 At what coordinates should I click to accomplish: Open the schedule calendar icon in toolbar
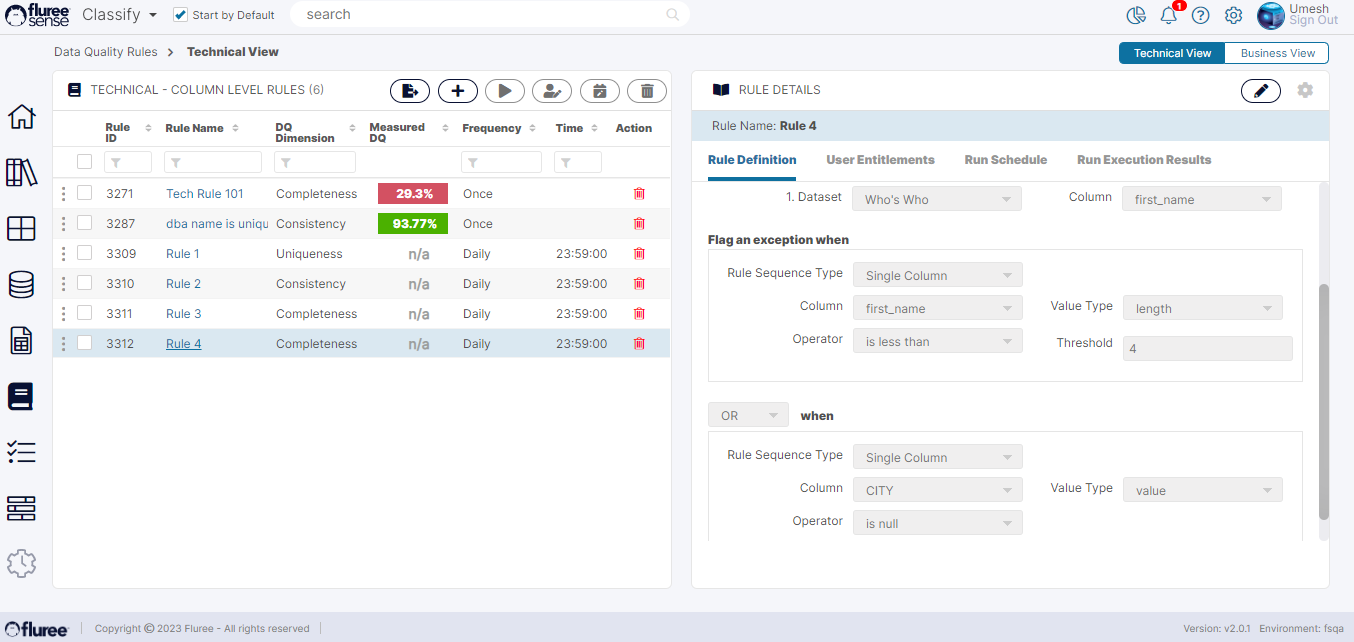[599, 91]
